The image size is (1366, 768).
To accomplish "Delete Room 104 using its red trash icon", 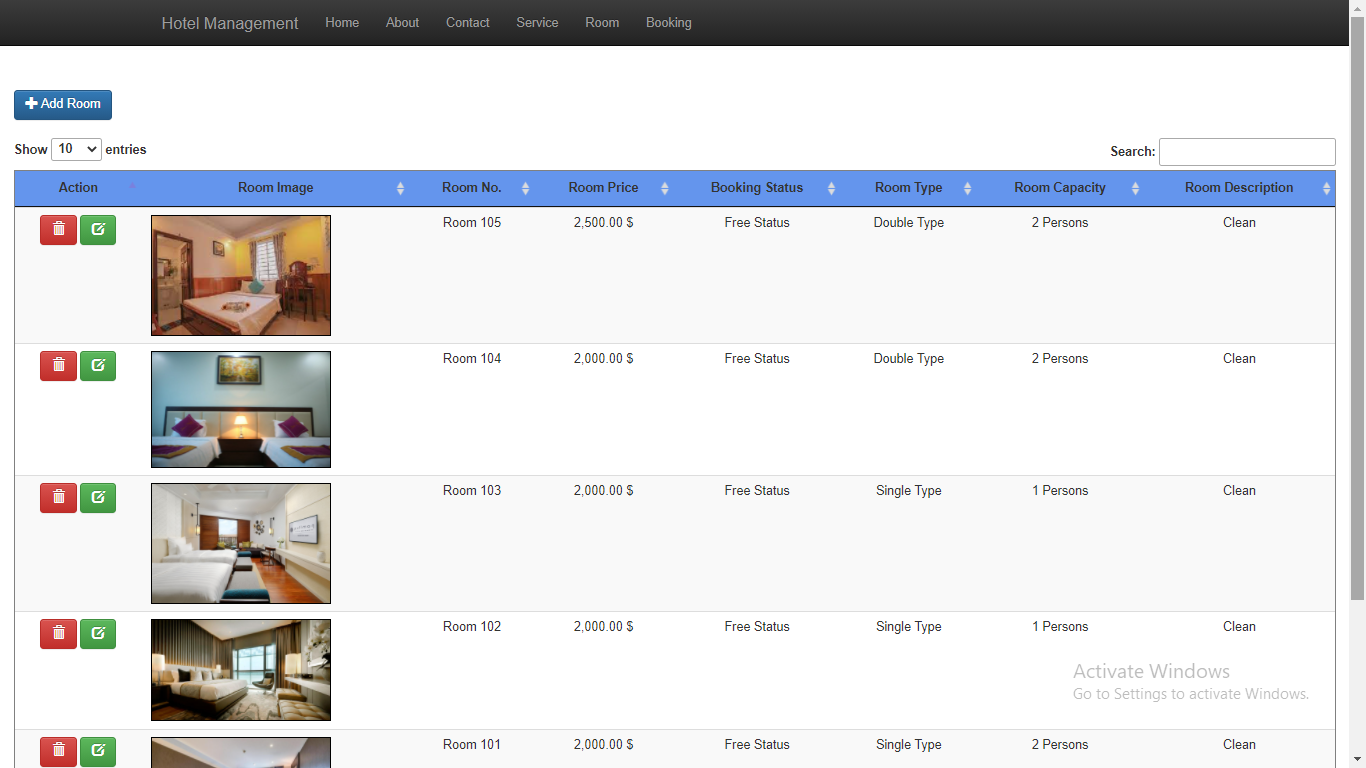I will 58,365.
